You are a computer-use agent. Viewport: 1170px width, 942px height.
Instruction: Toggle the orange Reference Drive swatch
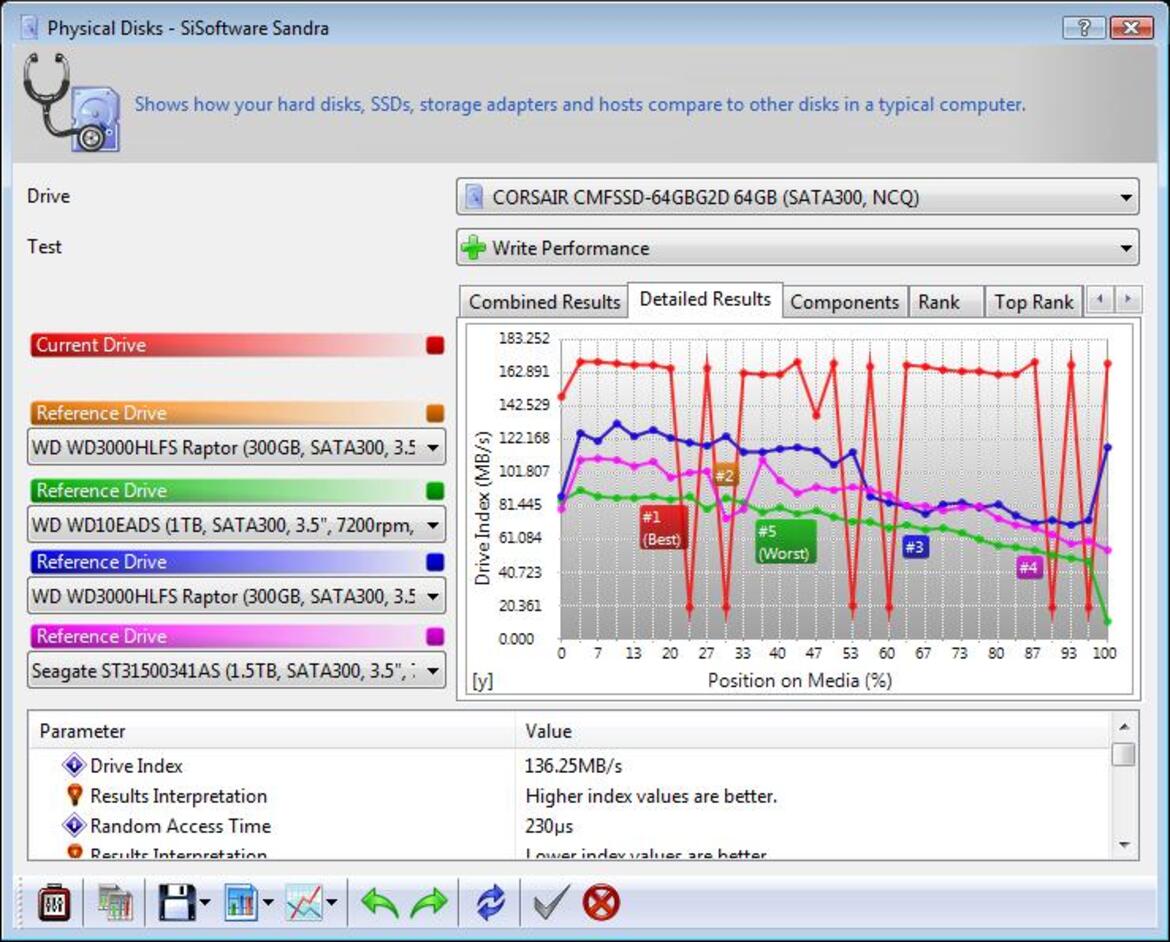click(435, 413)
